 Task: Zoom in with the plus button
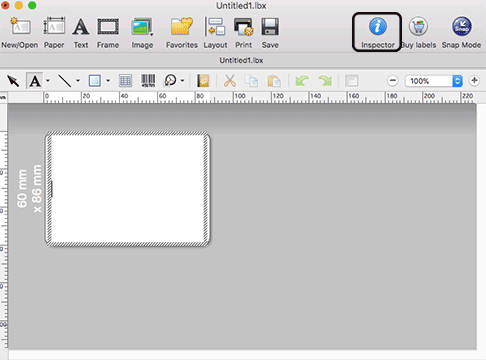[474, 81]
